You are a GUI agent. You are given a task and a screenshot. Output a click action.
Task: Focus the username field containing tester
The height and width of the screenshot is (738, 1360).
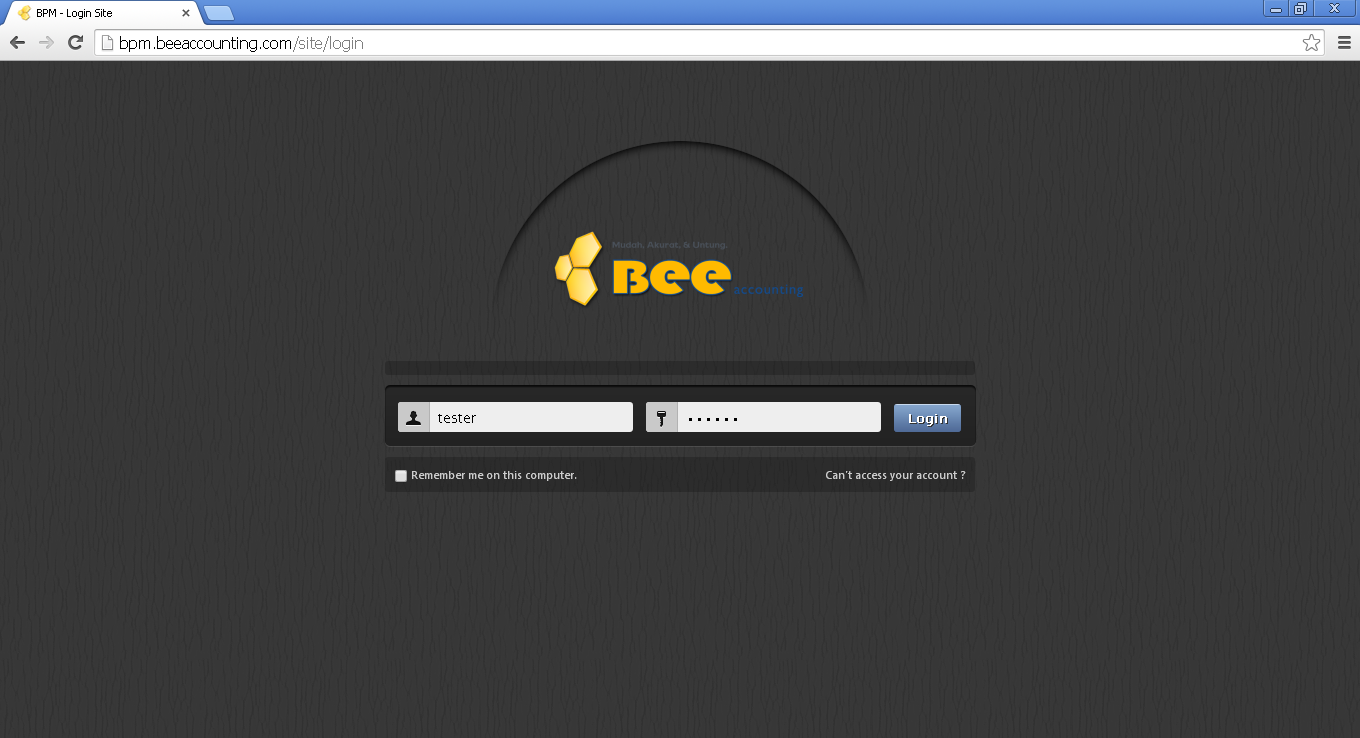point(531,417)
